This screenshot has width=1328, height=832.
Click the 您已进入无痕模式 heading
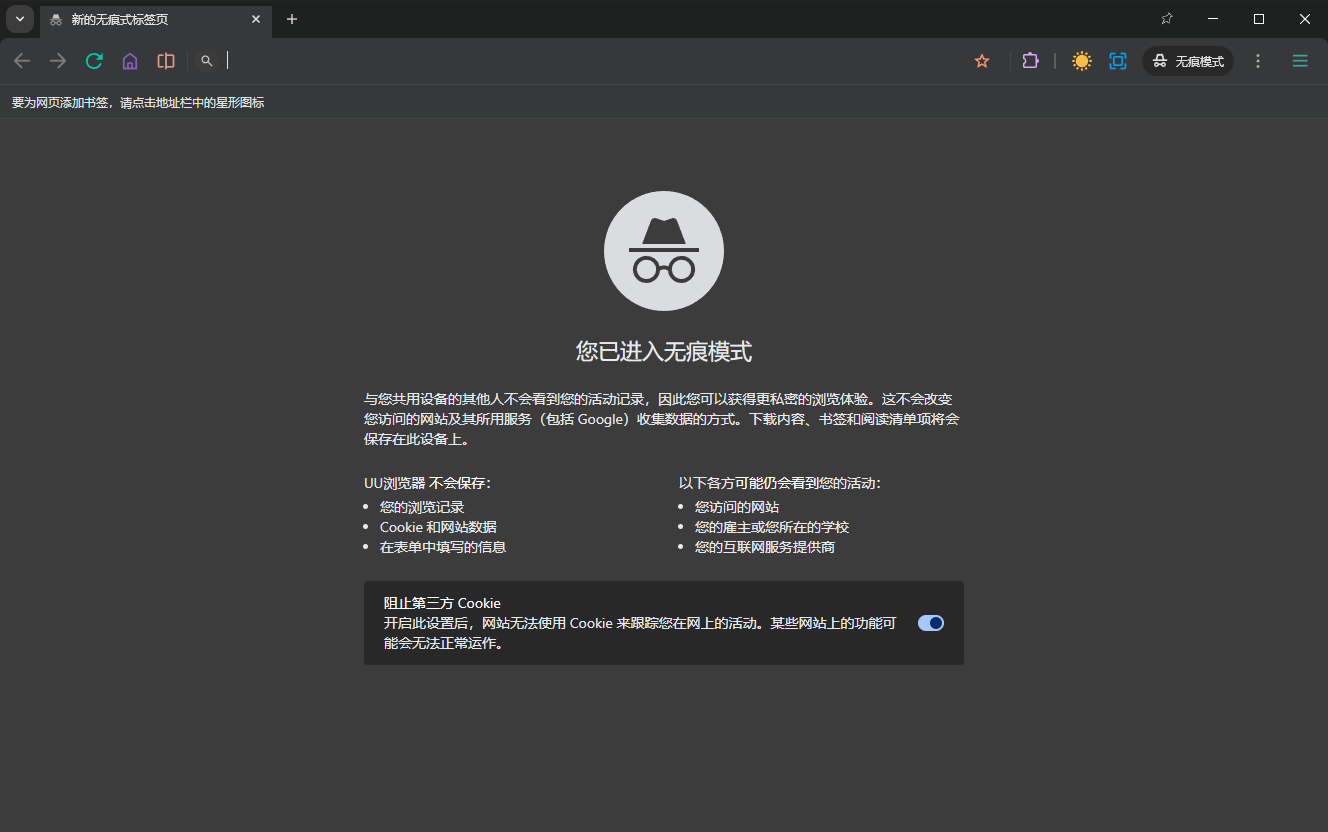pos(664,351)
